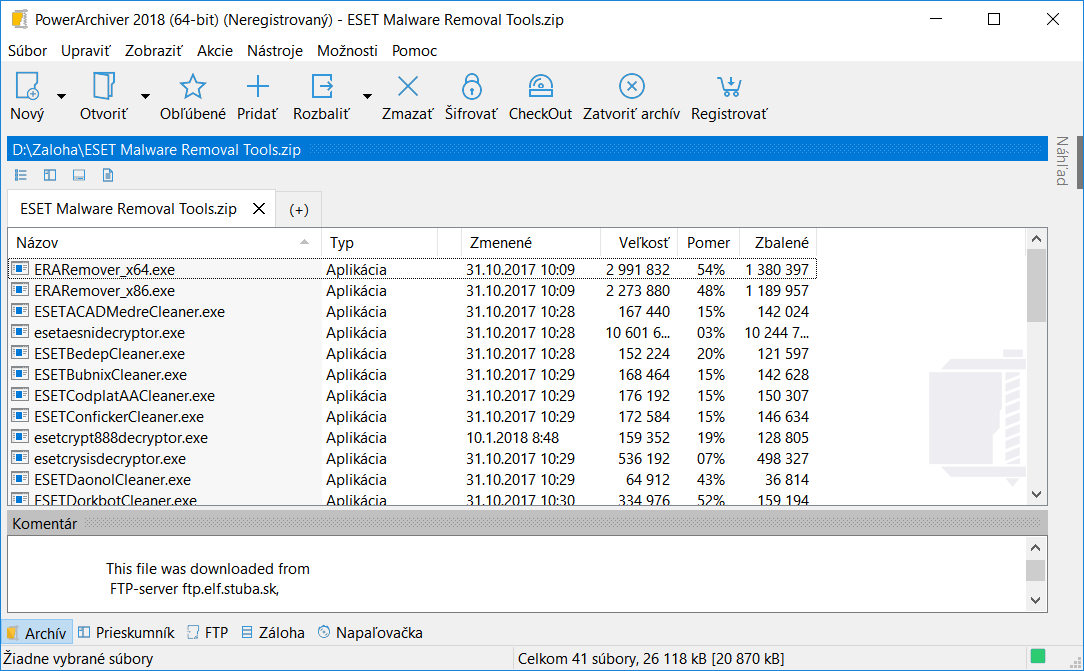Expand the Otvoriť dropdown arrow
This screenshot has height=671, width=1084.
(x=145, y=96)
